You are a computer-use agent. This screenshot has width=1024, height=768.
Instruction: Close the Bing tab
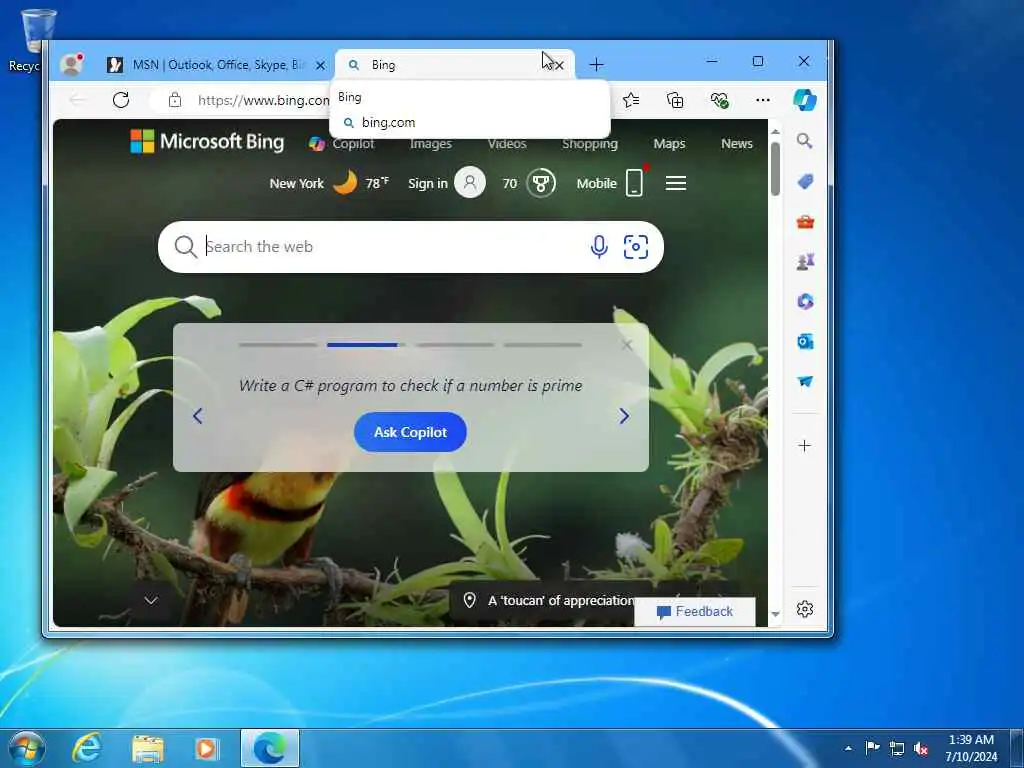558,65
